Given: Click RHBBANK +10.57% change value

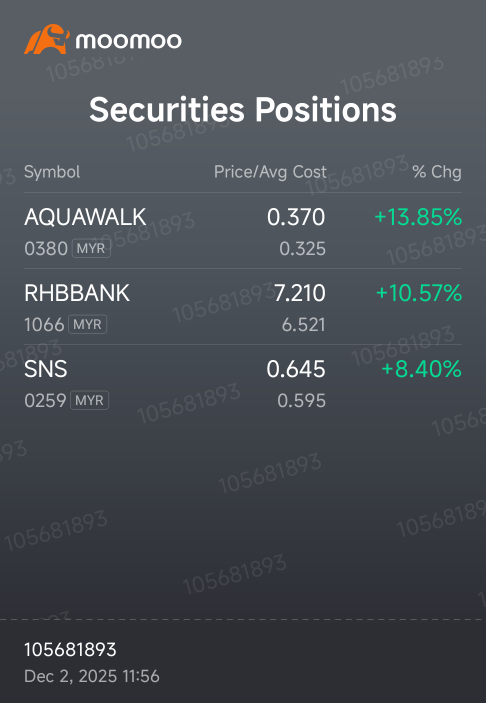Looking at the screenshot, I should (x=419, y=293).
